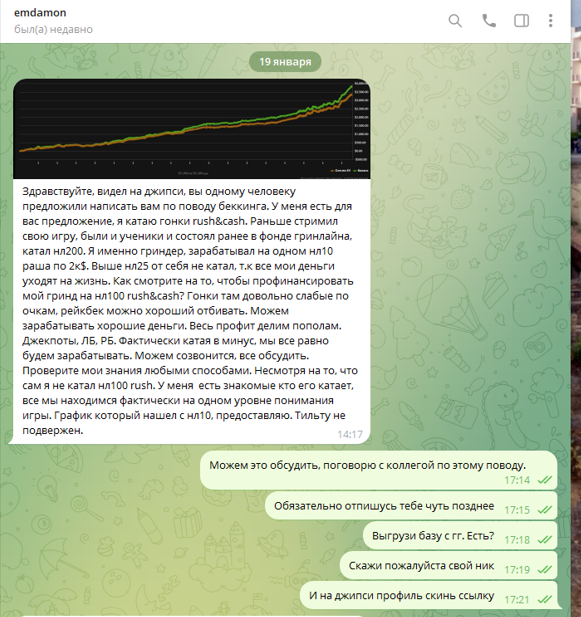Screen dimensions: 581x617
Task: Select message 'Скажи пожалуйста свой ник'
Action: tap(448, 565)
